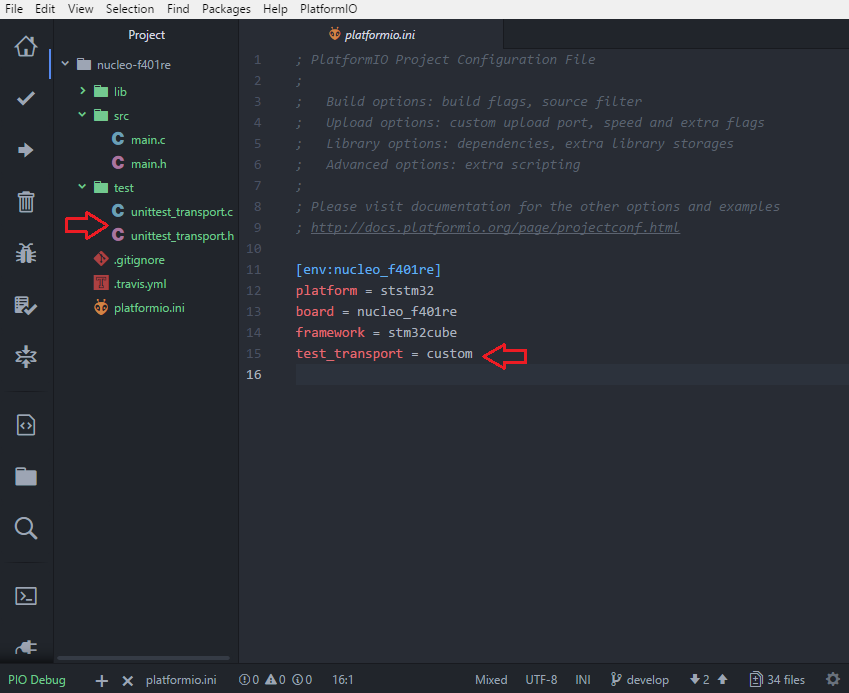Click the test_transport key on line 15
This screenshot has width=849, height=693.
point(349,354)
